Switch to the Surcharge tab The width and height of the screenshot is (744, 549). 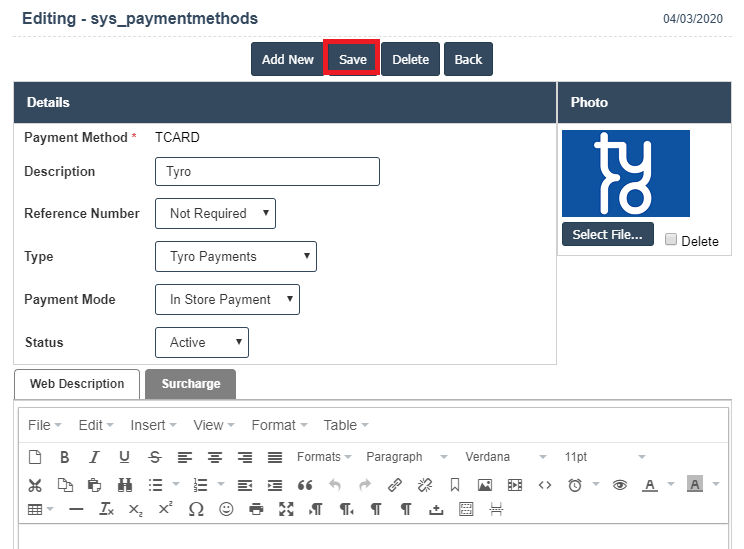190,384
